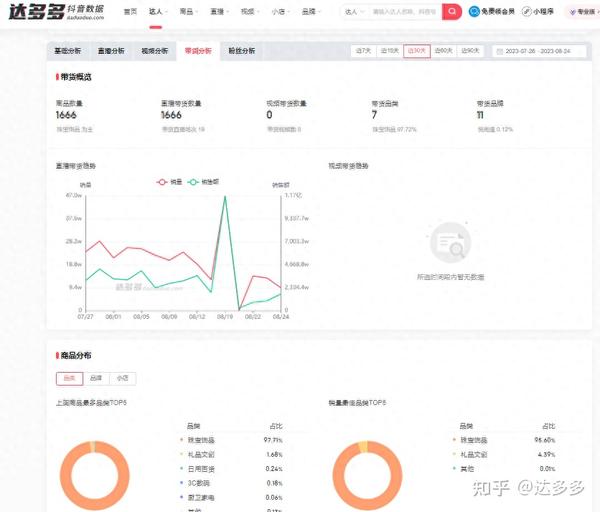Open the 商品 navigation dropdown

click(x=188, y=11)
